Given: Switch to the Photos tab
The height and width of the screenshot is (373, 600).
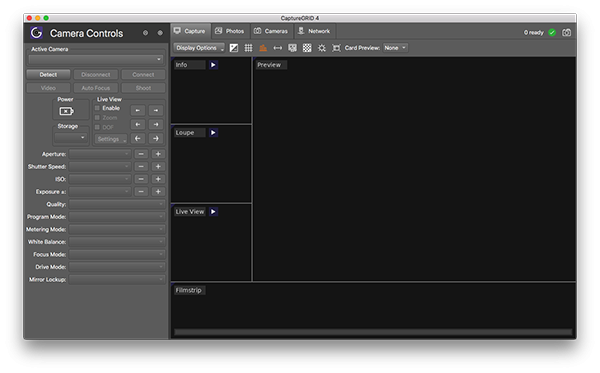Looking at the screenshot, I should pos(230,31).
